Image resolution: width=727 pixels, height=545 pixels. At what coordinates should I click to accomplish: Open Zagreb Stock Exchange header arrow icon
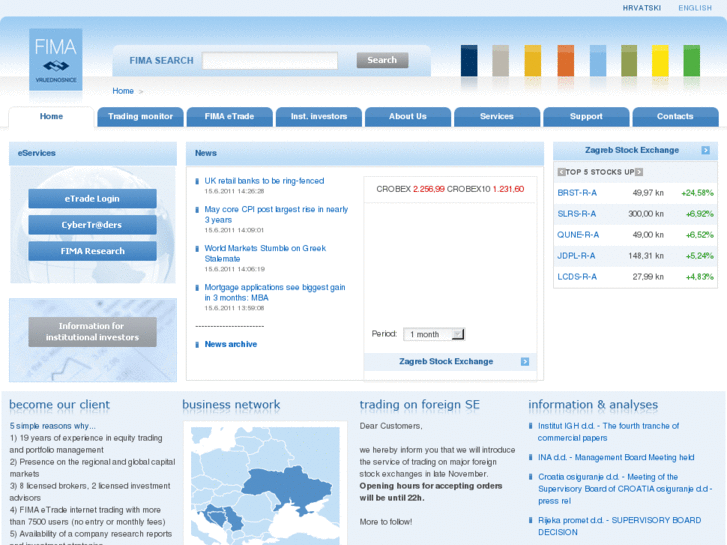click(705, 150)
